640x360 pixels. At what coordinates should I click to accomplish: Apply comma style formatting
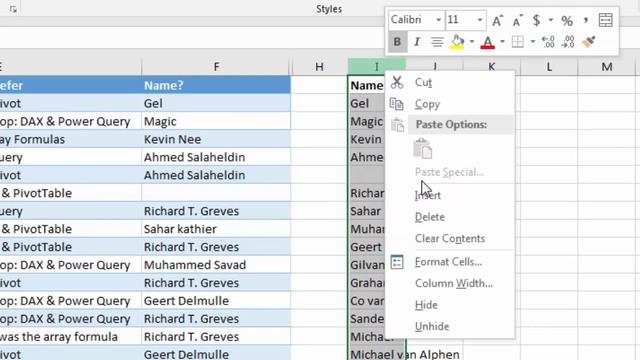point(586,20)
